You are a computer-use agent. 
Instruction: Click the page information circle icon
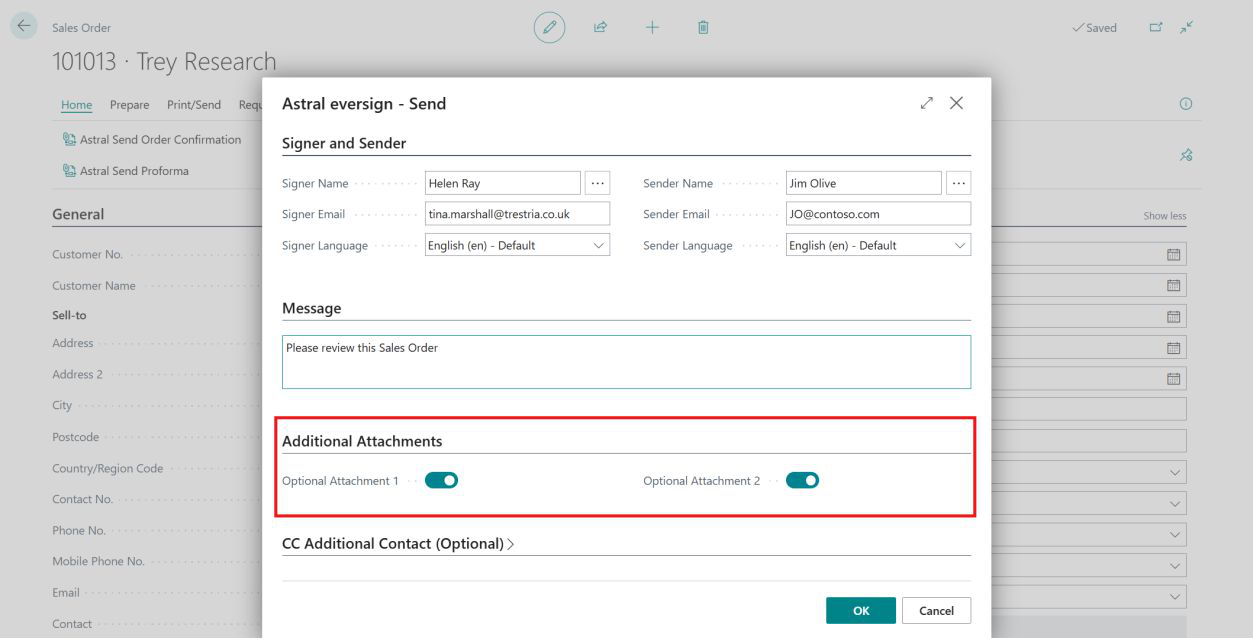click(x=1186, y=103)
